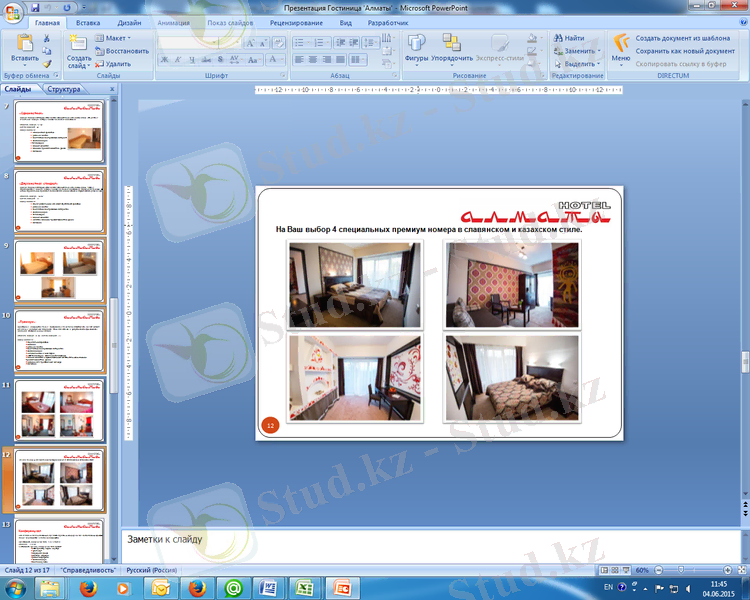
Task: Click the Создать слайд new slide icon
Action: [x=78, y=43]
